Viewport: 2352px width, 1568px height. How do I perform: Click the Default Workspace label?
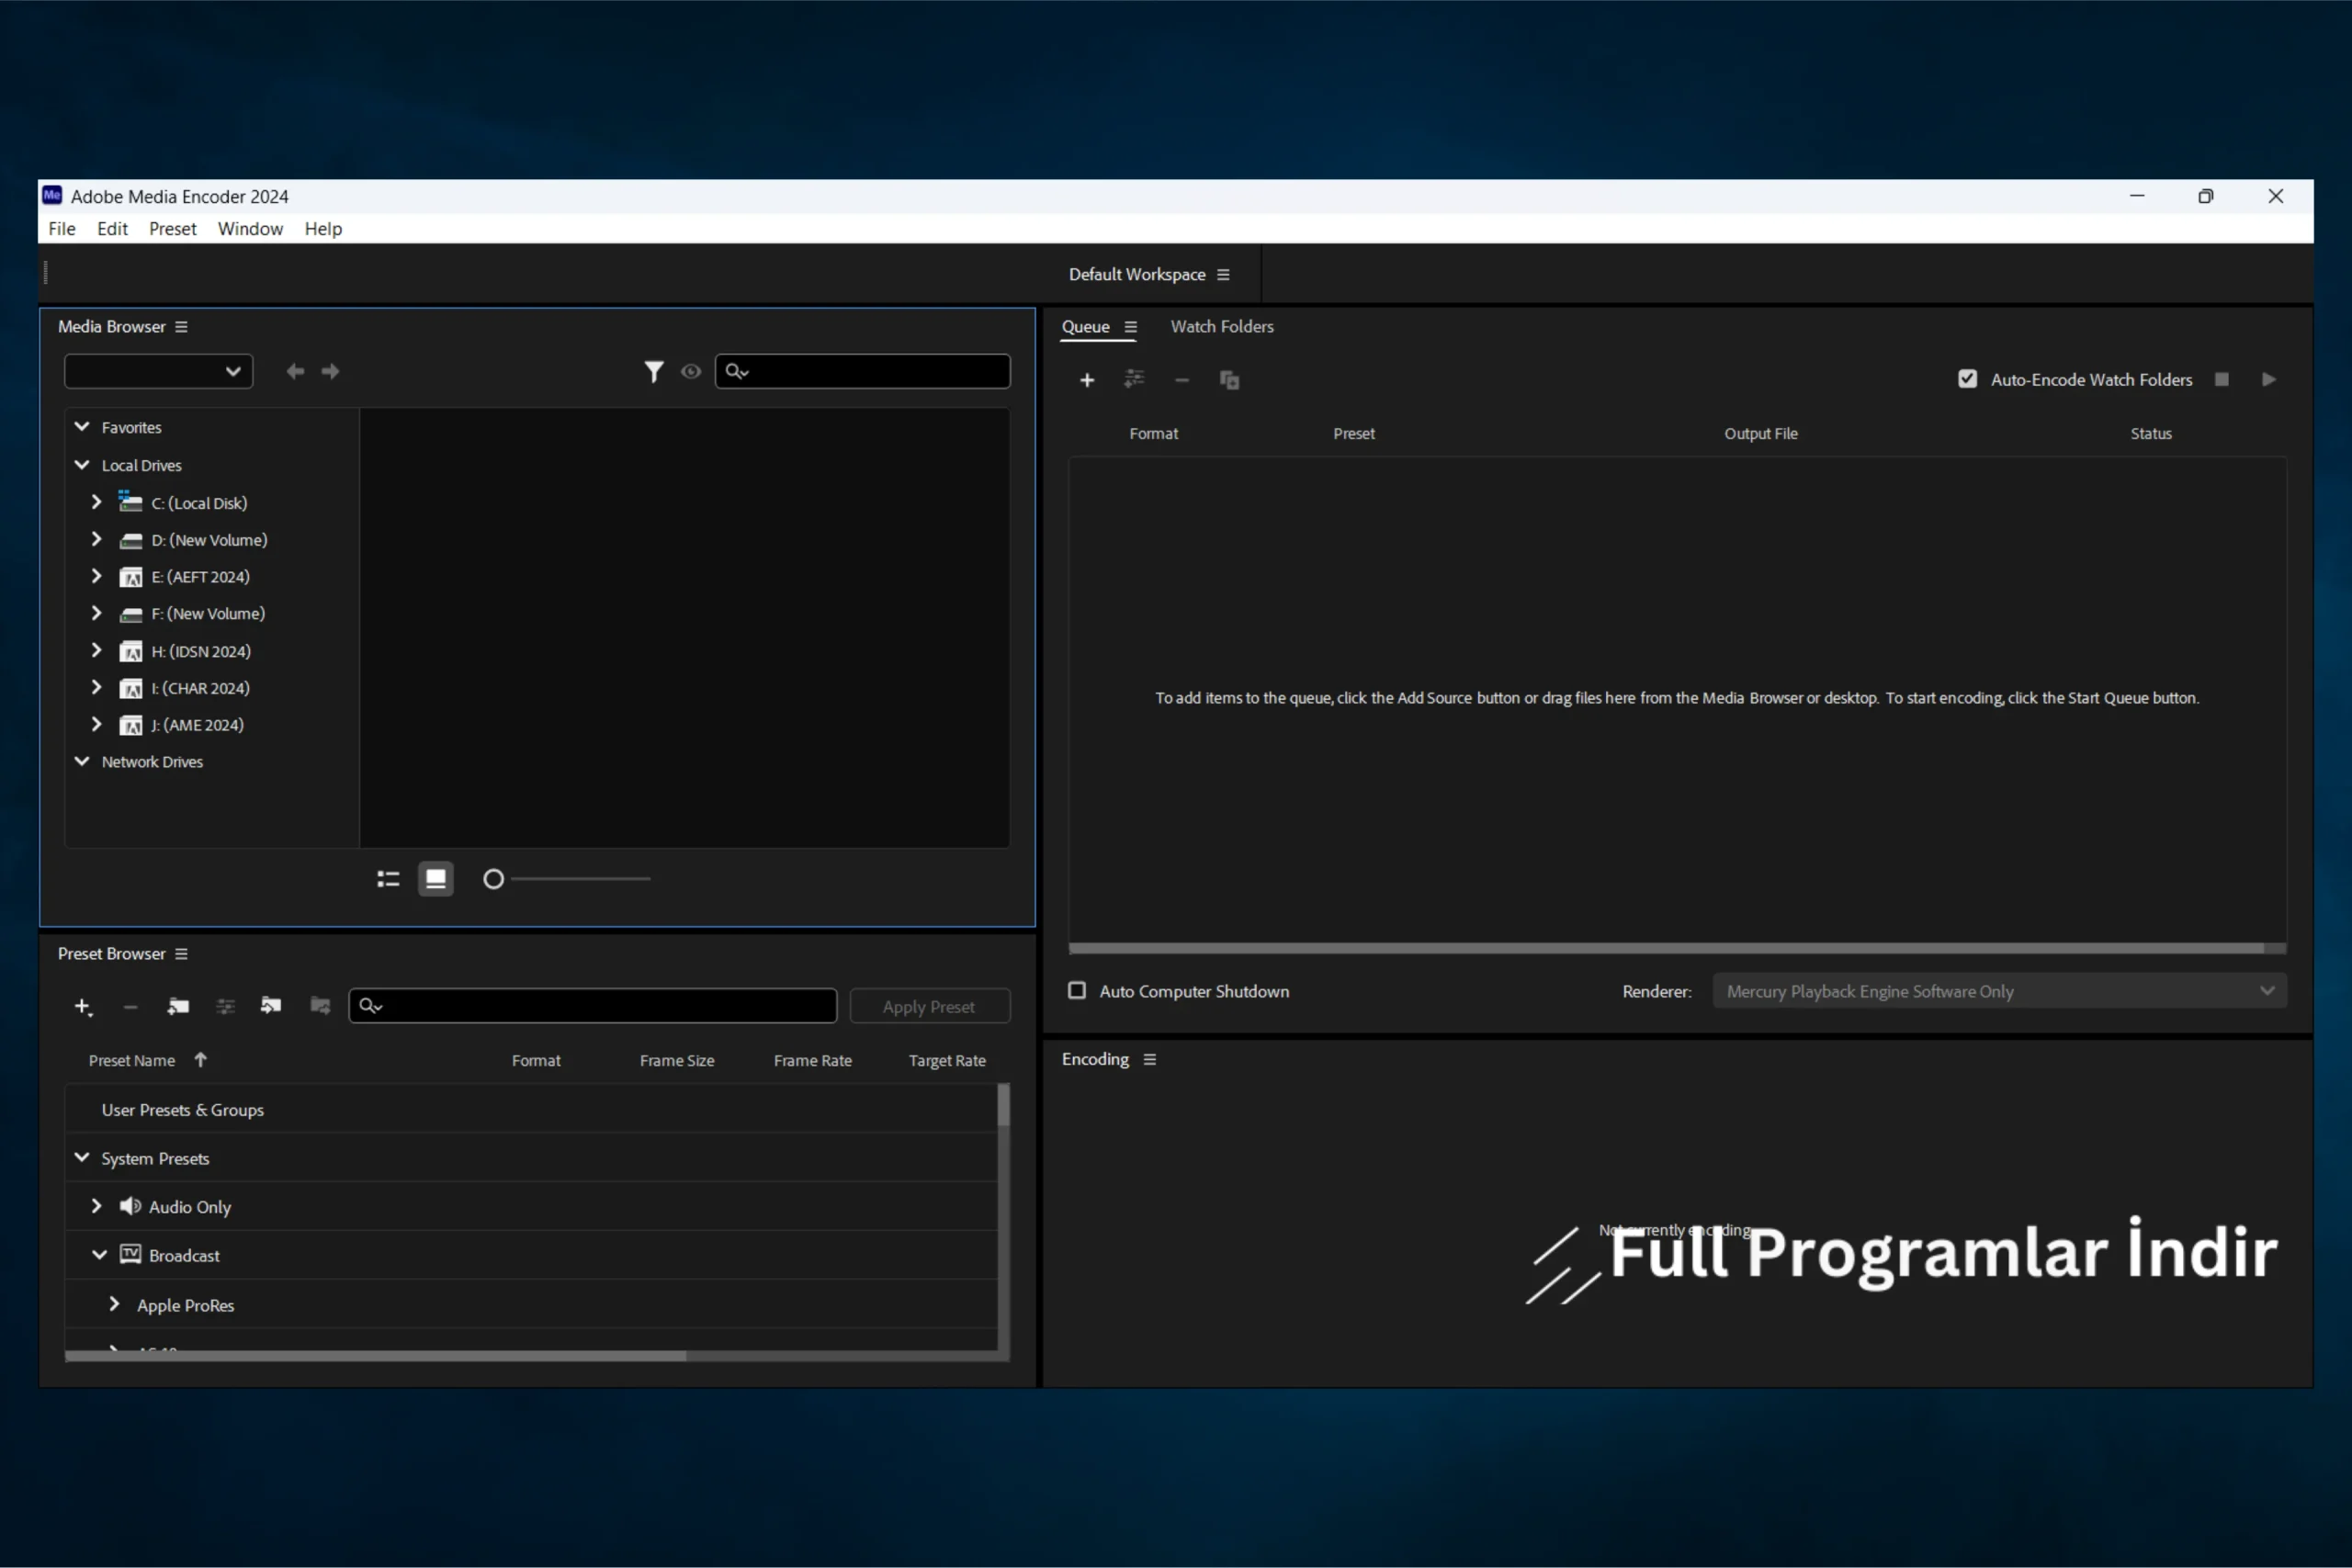[1137, 275]
